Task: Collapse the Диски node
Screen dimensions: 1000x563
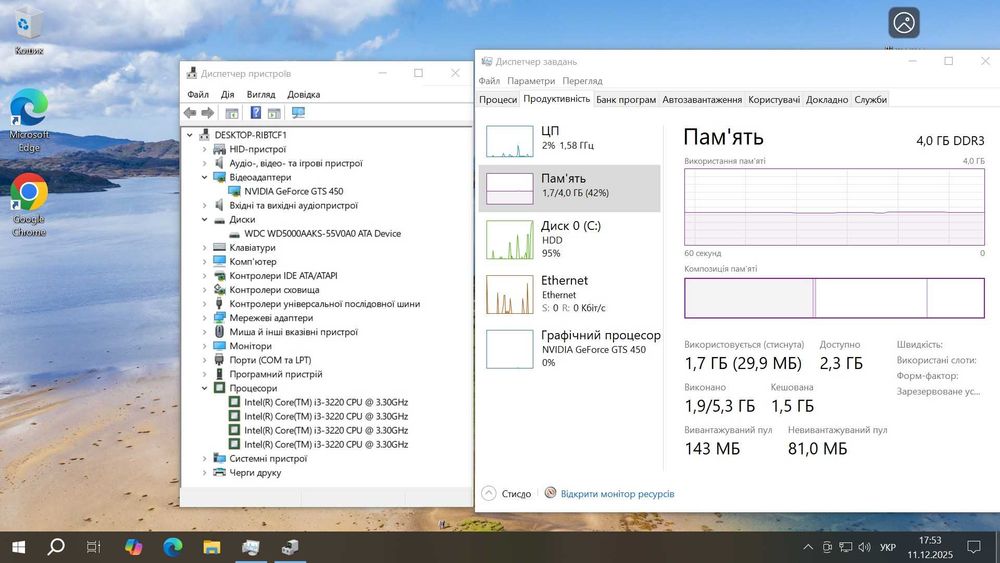Action: [204, 219]
